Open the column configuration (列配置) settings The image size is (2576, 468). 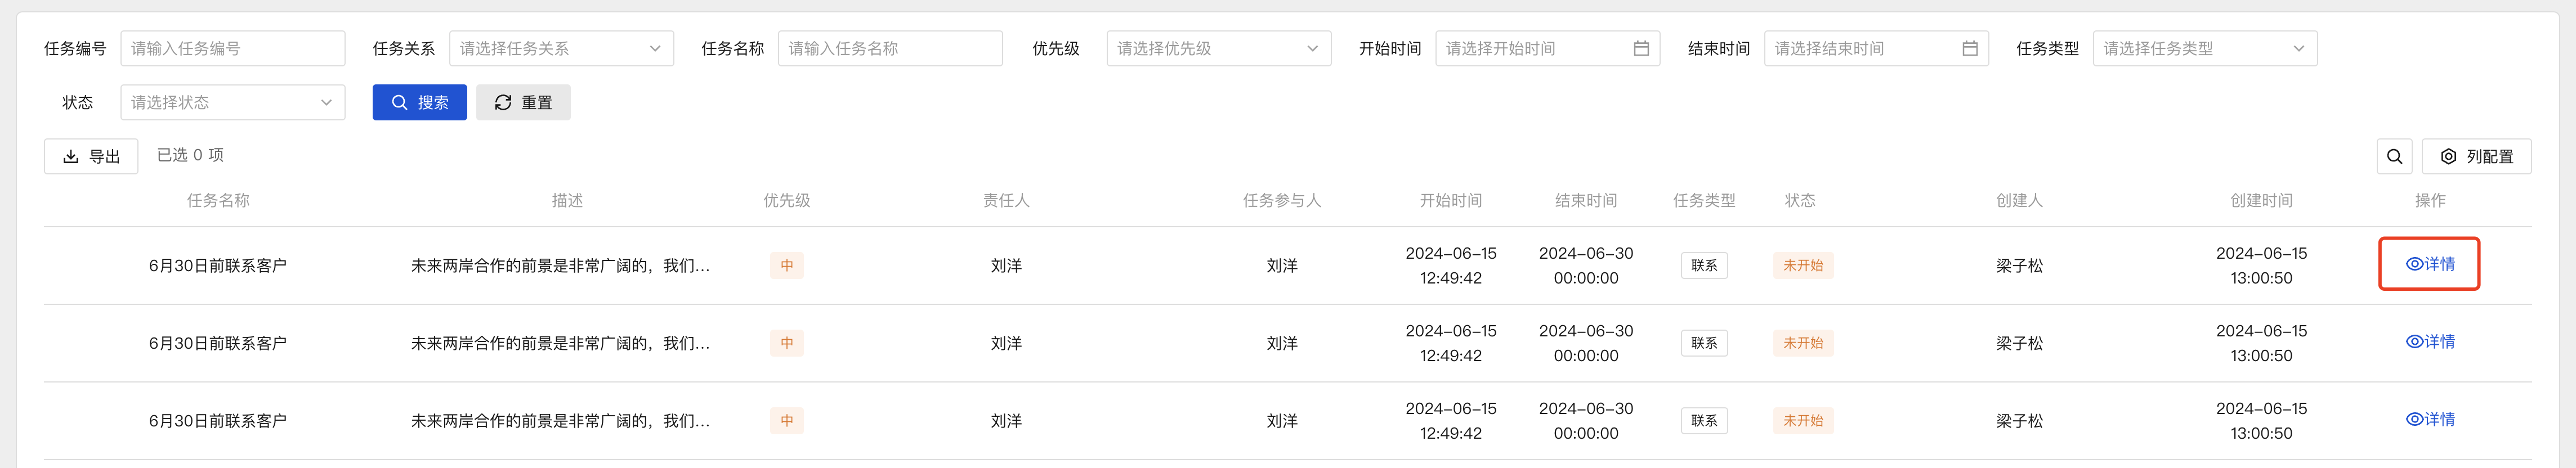pos(2476,156)
